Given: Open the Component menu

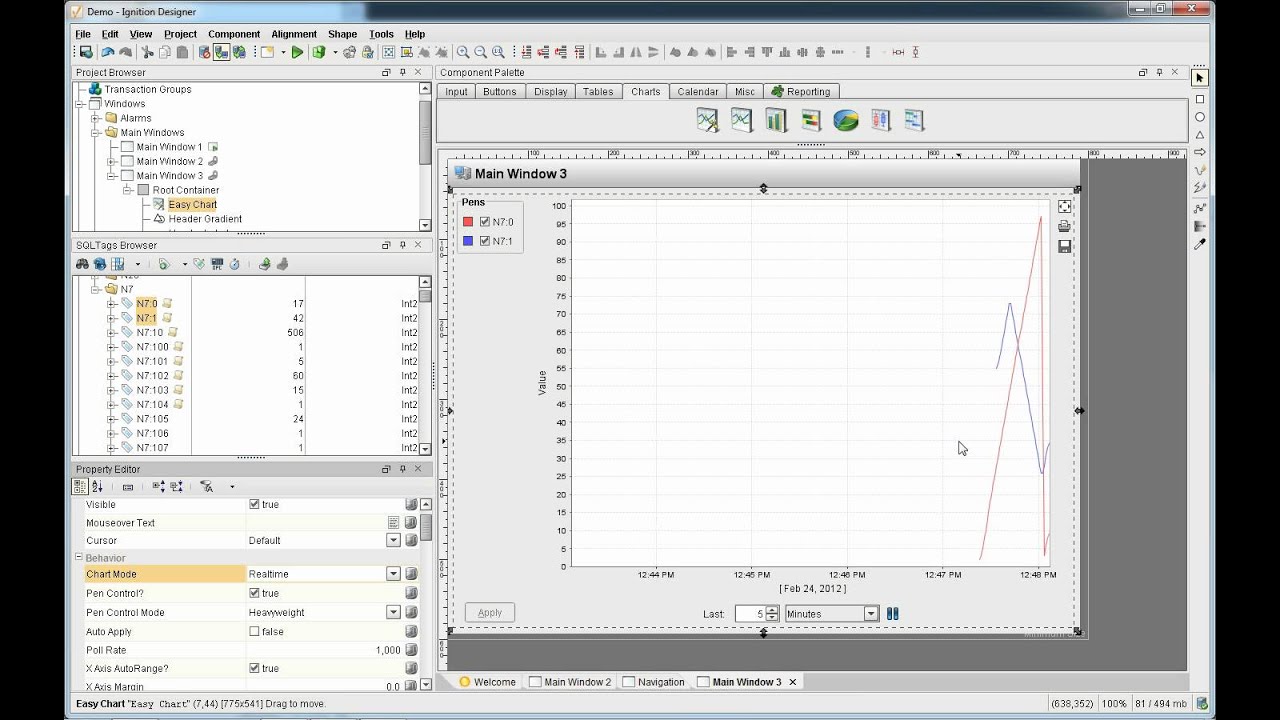Looking at the screenshot, I should click(234, 34).
